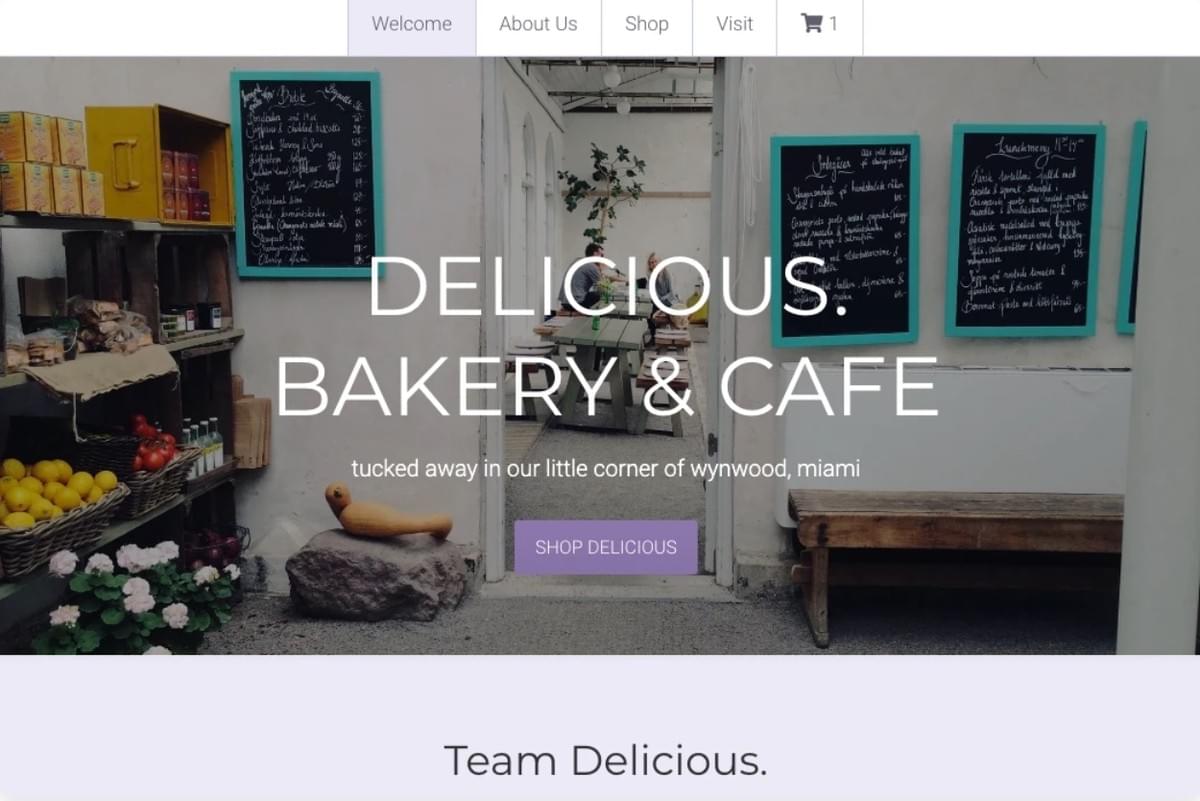1200x801 pixels.
Task: Open the shopping cart icon
Action: click(811, 24)
